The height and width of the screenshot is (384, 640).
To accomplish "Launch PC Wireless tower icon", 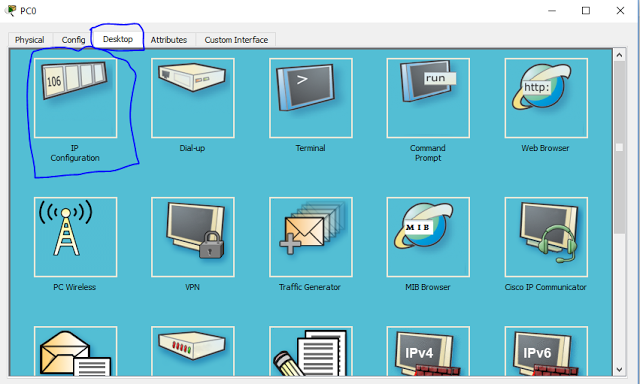I will pyautogui.click(x=76, y=237).
